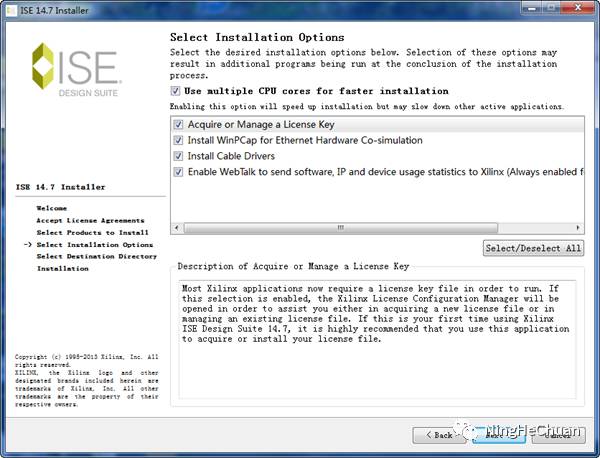Toggle Use multiple CPU cores checkbox

click(x=175, y=91)
